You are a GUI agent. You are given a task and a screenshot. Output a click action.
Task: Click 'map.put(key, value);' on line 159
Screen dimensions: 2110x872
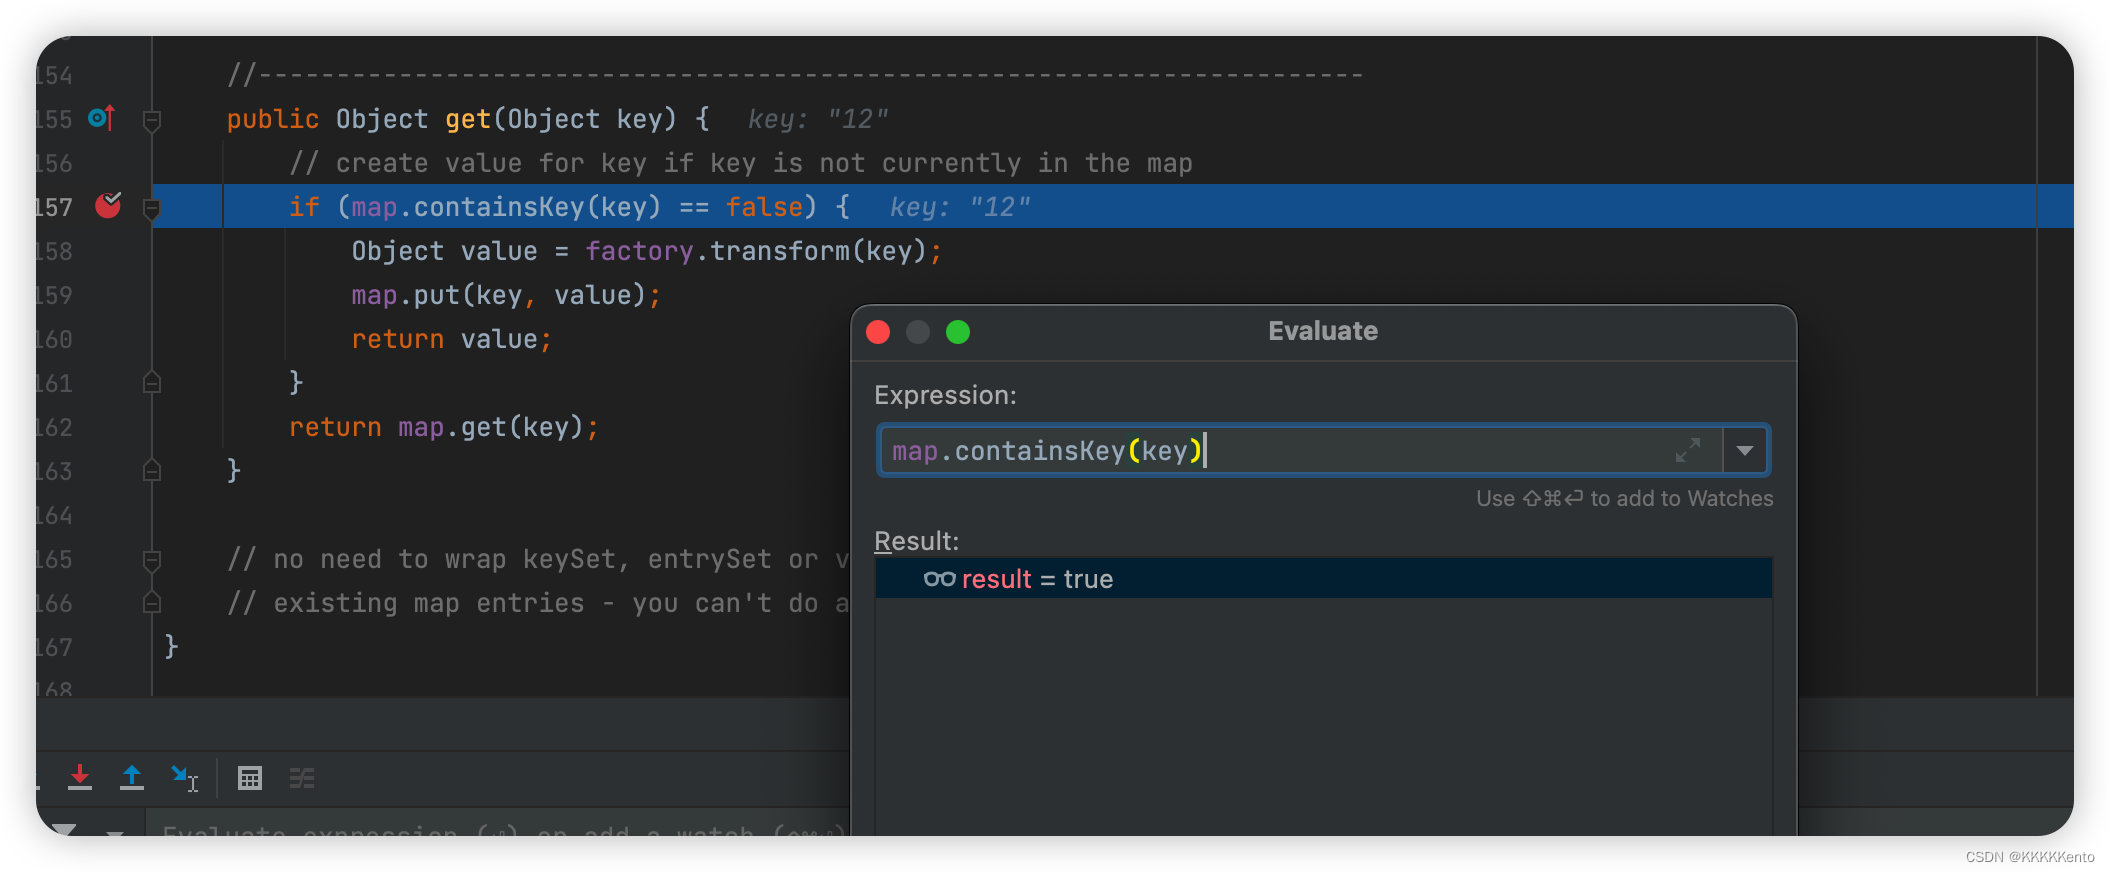506,295
